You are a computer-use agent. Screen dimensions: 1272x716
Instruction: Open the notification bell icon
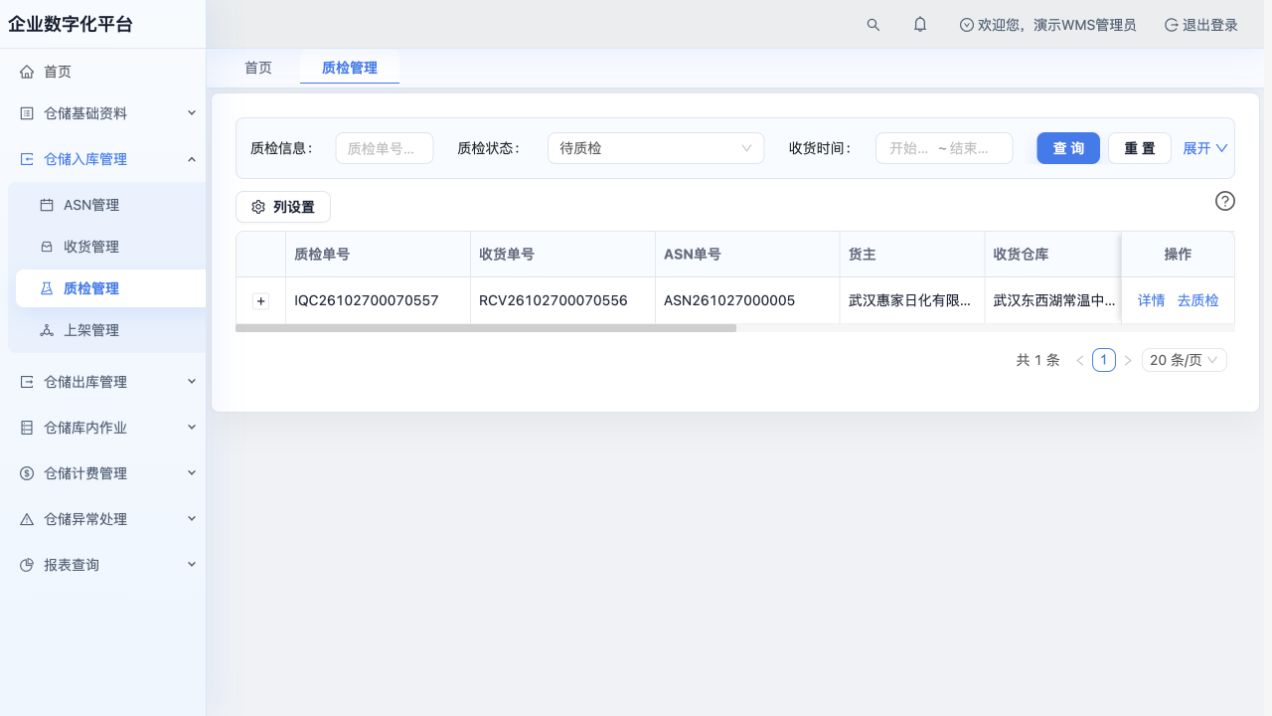[920, 25]
